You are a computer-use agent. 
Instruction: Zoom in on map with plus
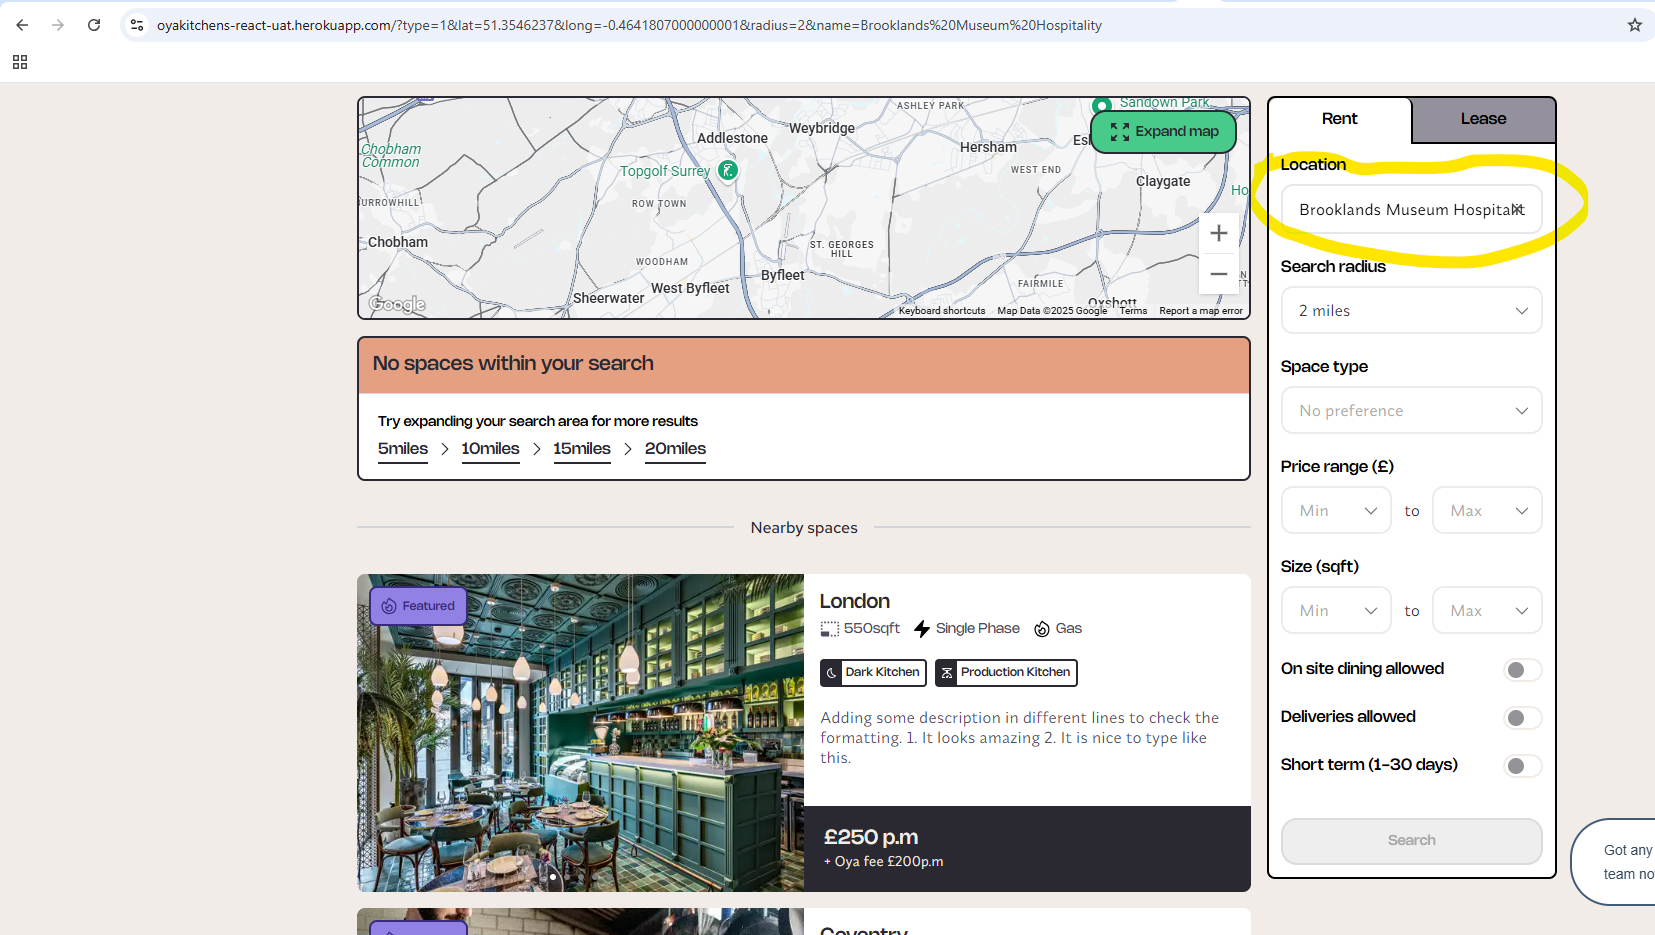pos(1218,234)
